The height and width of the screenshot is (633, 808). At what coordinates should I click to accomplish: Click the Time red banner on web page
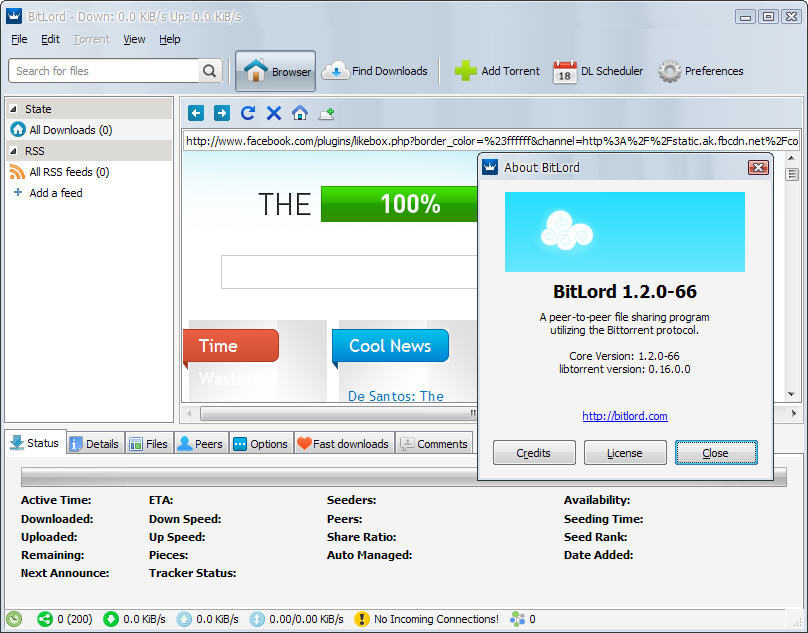[231, 345]
